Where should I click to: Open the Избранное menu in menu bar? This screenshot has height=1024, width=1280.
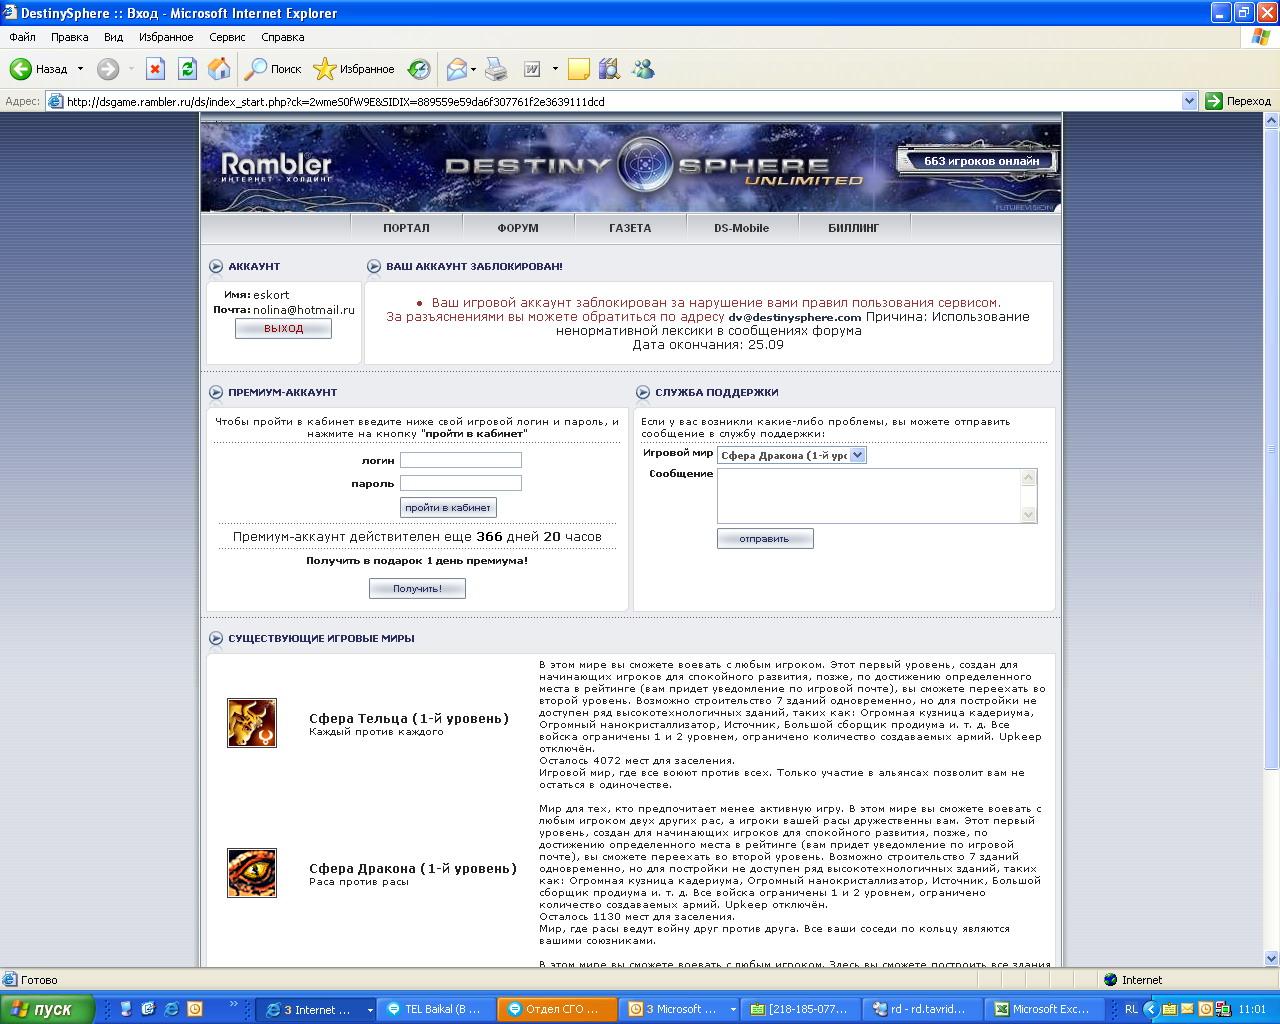tap(166, 37)
